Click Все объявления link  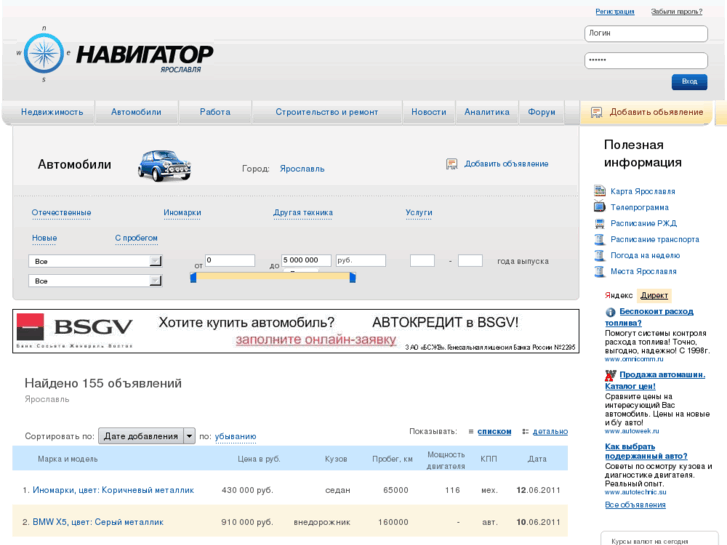click(x=635, y=505)
